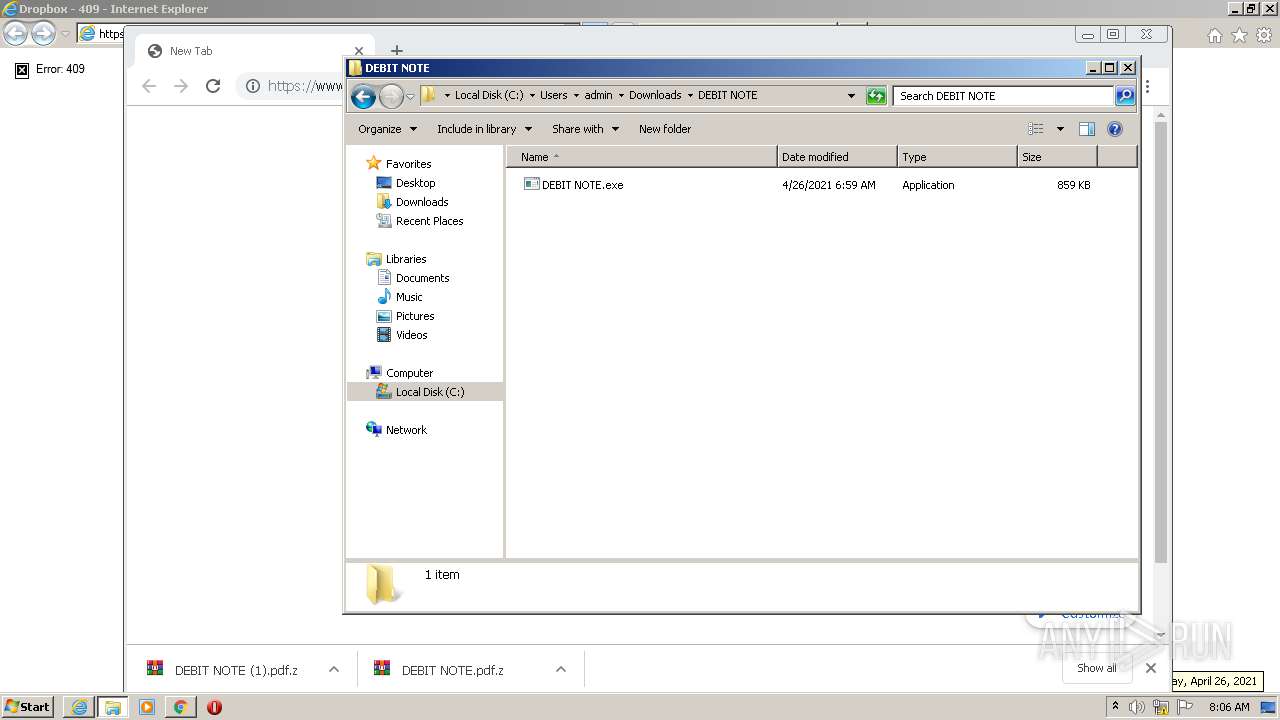Change view layout icon in Explorer toolbar
Image resolution: width=1280 pixels, height=720 pixels.
point(1036,129)
